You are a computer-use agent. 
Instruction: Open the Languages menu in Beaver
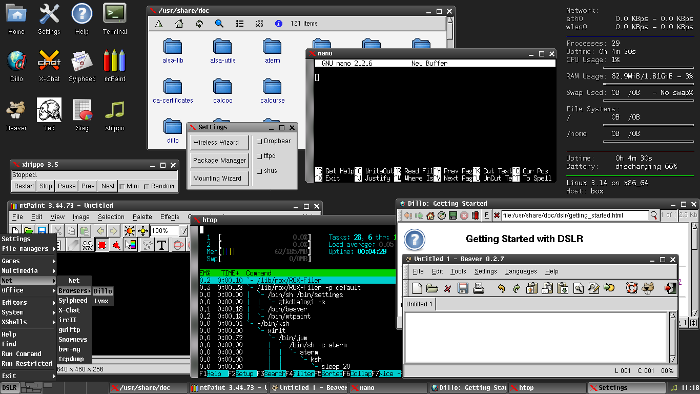tap(521, 272)
